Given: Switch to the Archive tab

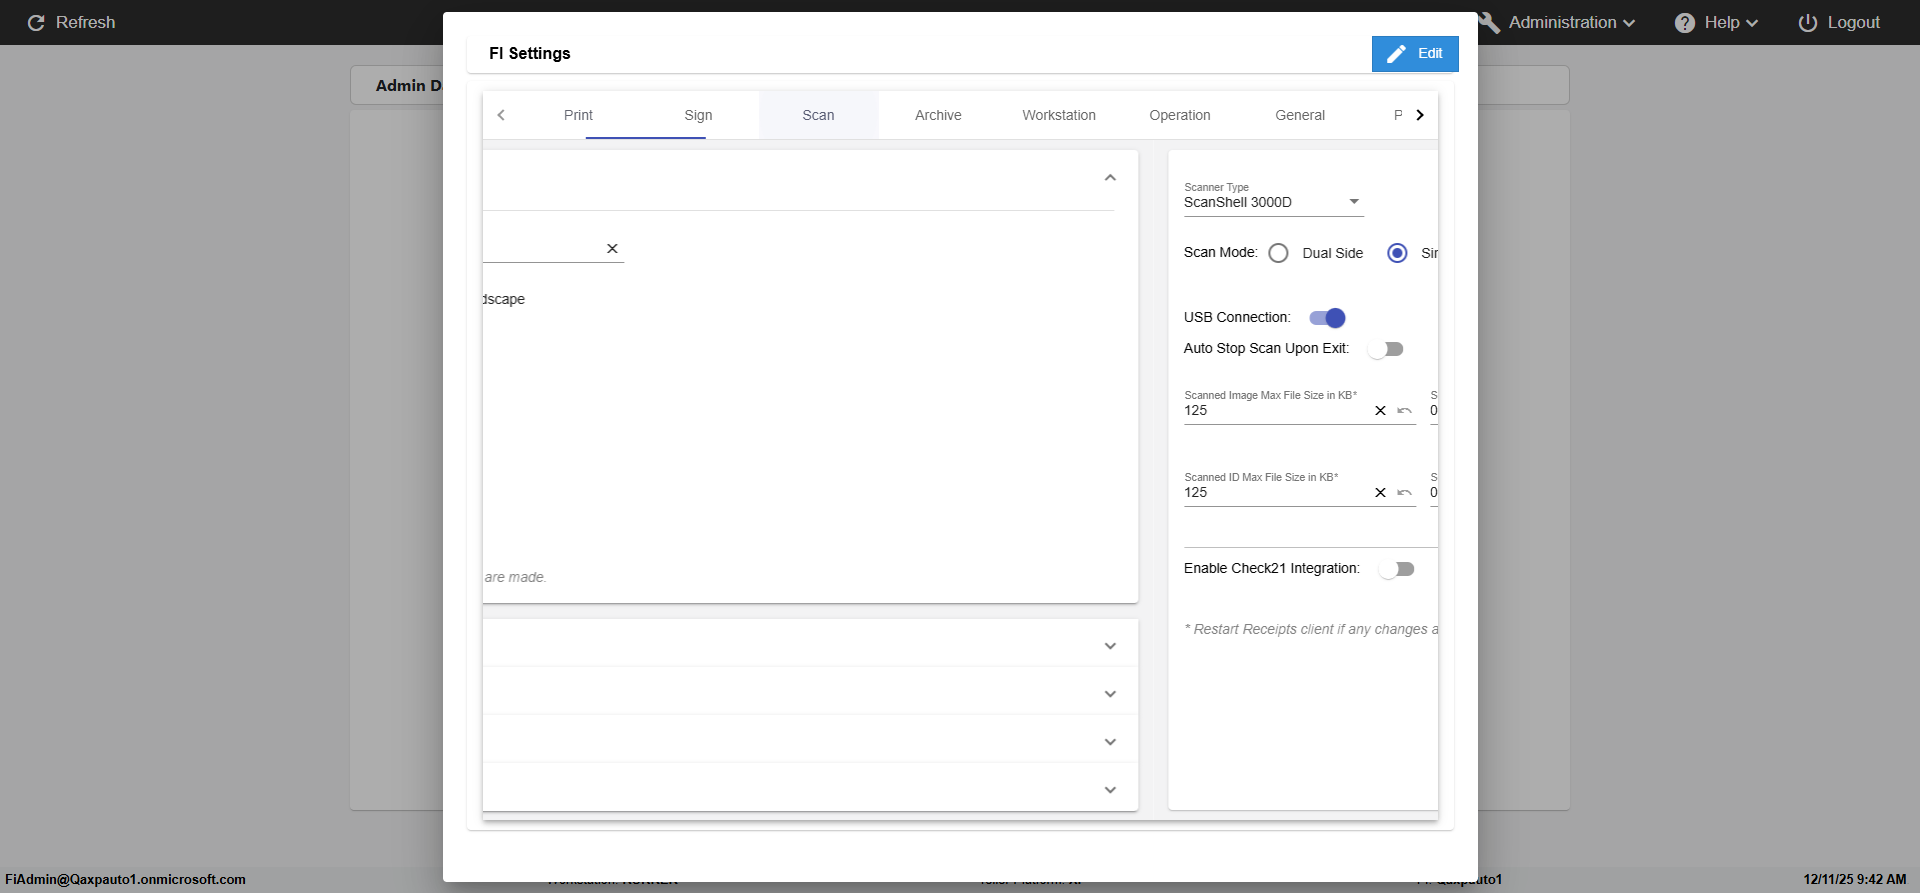Looking at the screenshot, I should 938,115.
